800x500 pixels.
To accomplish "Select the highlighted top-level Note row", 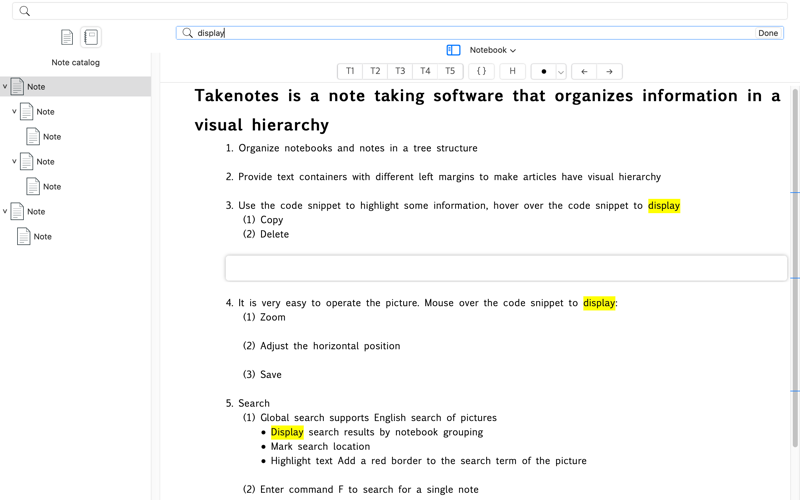I will click(x=76, y=86).
